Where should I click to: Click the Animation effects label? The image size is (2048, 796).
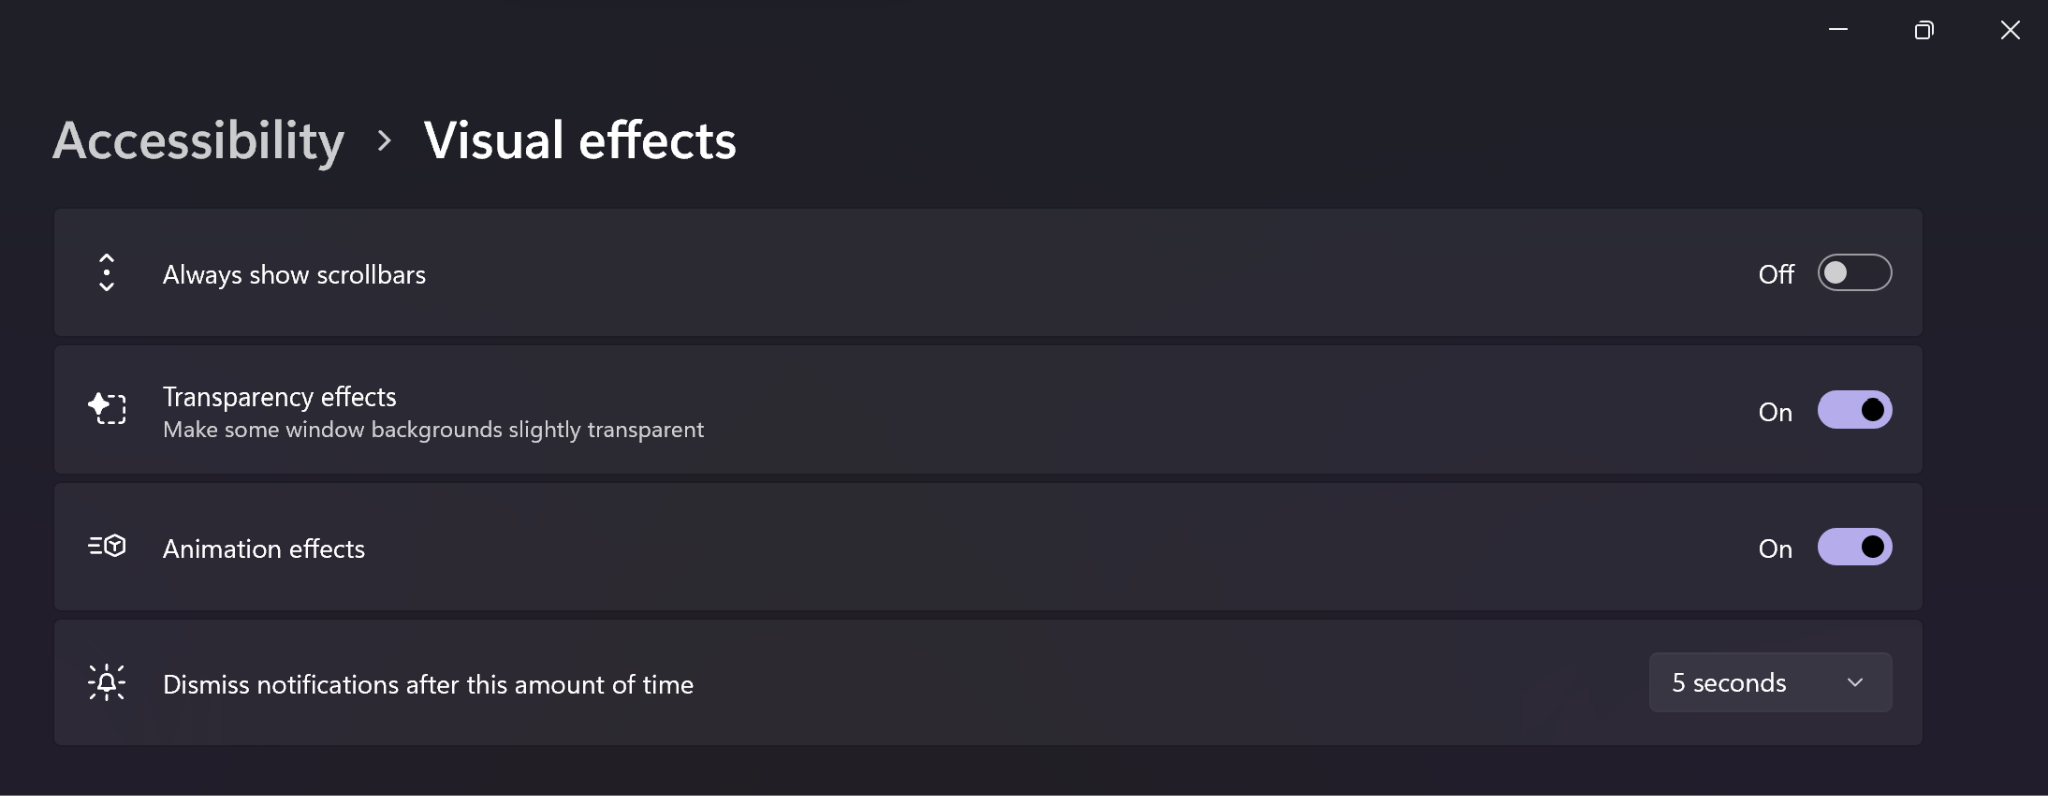click(x=263, y=549)
